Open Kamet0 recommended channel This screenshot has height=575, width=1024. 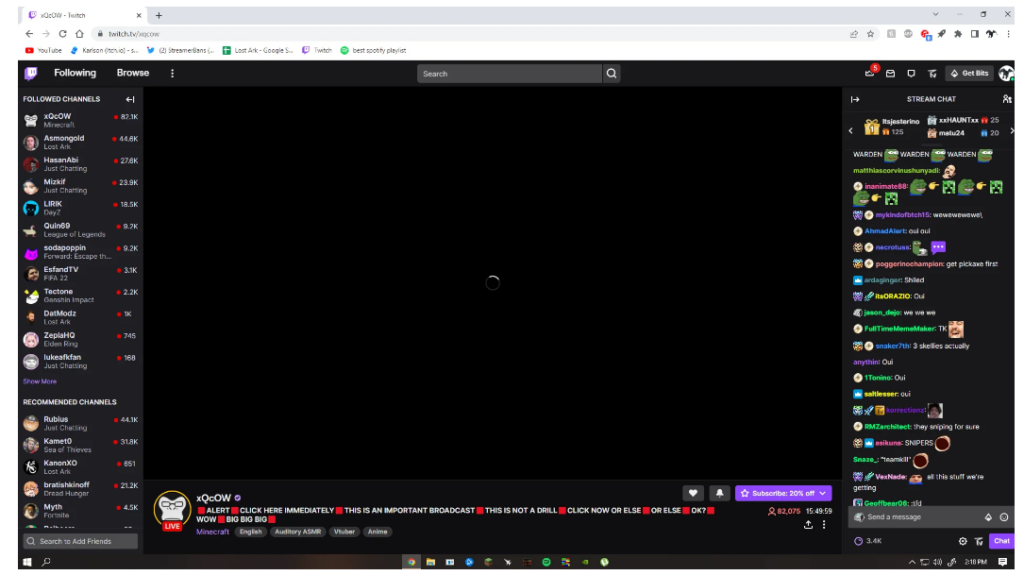pyautogui.click(x=80, y=445)
